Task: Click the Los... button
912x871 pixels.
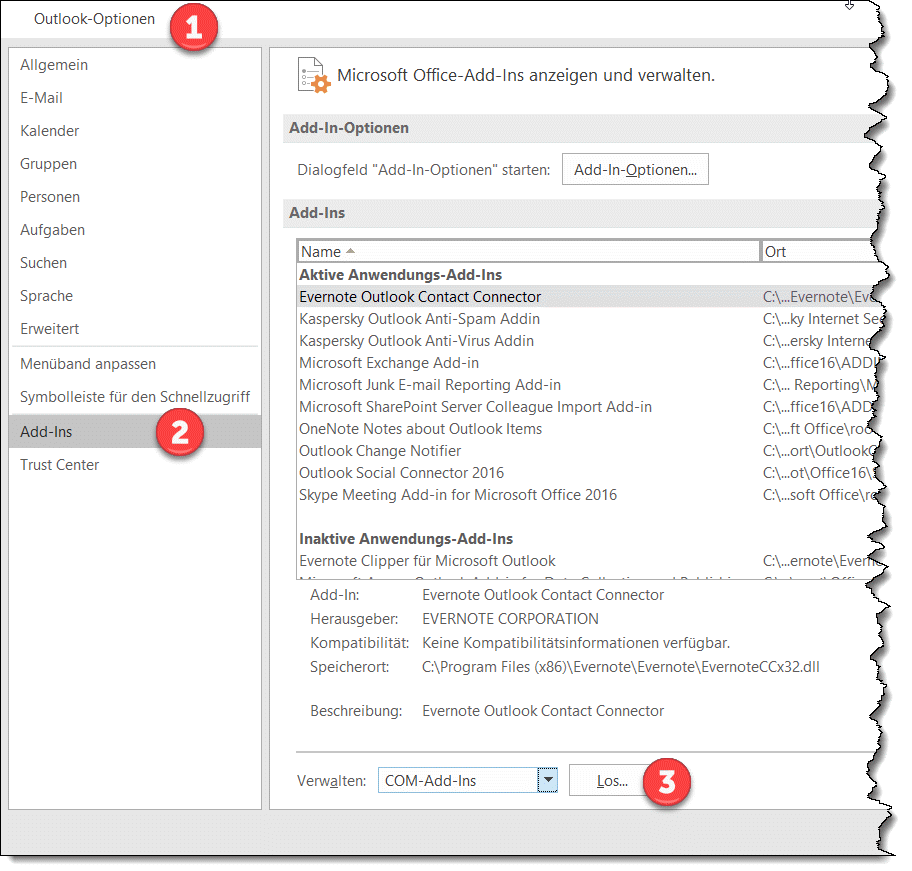Action: [x=612, y=781]
